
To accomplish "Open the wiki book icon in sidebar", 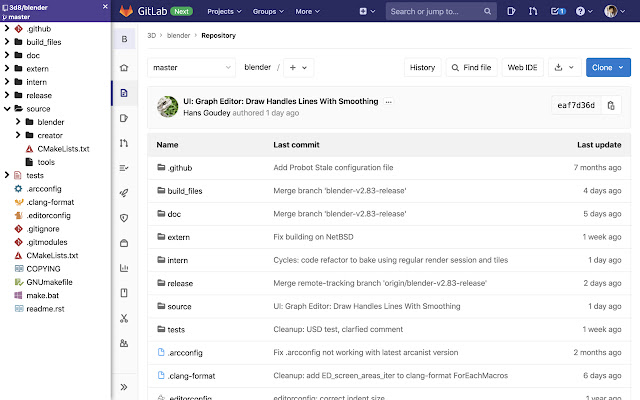I will [124, 293].
